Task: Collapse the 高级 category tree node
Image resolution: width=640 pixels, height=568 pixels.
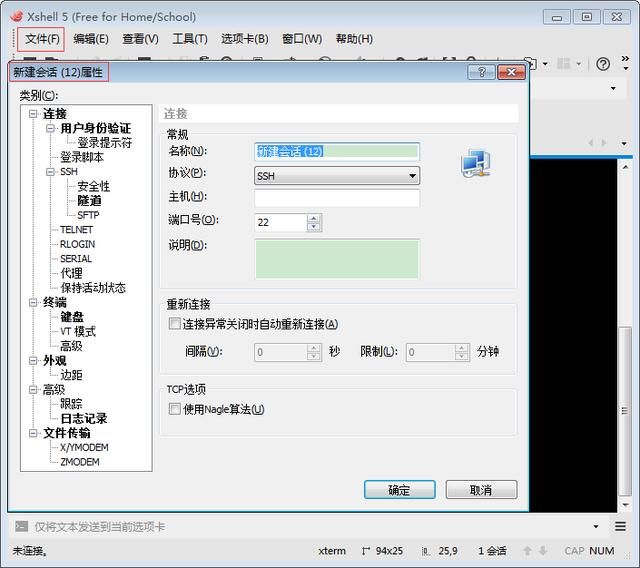Action: (33, 390)
